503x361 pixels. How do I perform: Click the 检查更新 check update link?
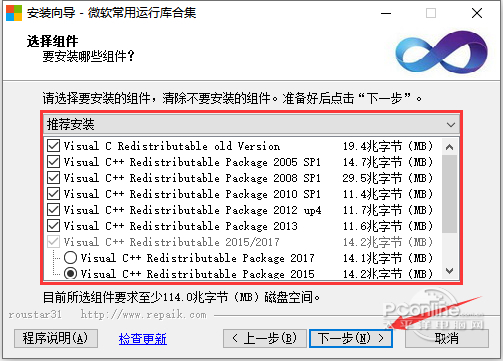(x=143, y=339)
